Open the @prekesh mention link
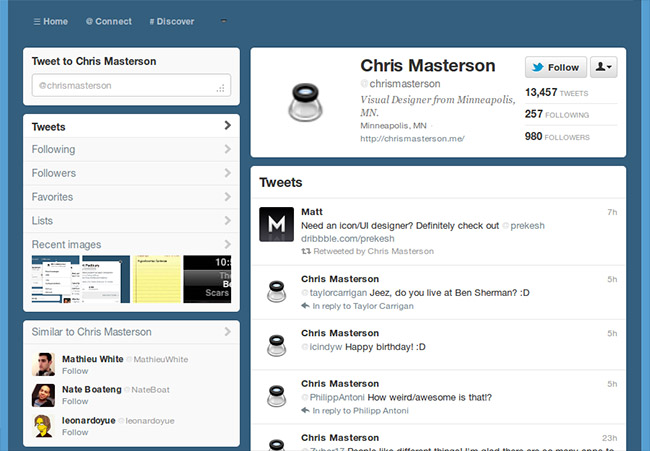Image resolution: width=650 pixels, height=451 pixels. click(524, 226)
